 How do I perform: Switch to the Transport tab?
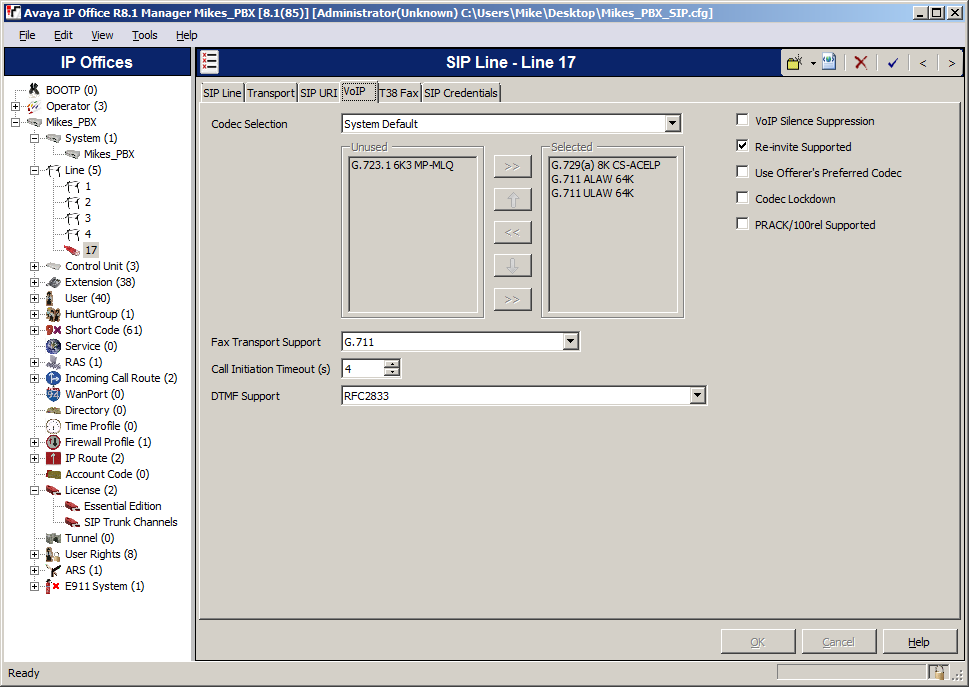[271, 93]
